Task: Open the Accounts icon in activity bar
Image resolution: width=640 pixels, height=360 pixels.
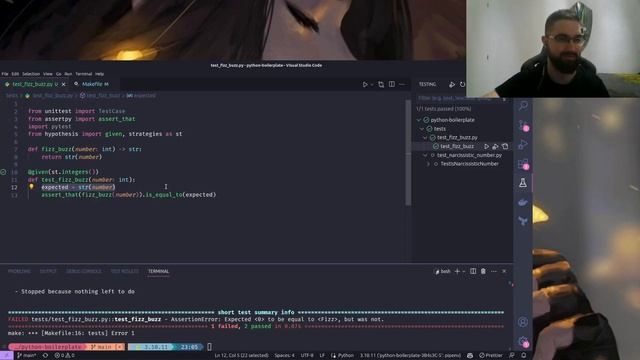Action: click(x=523, y=322)
